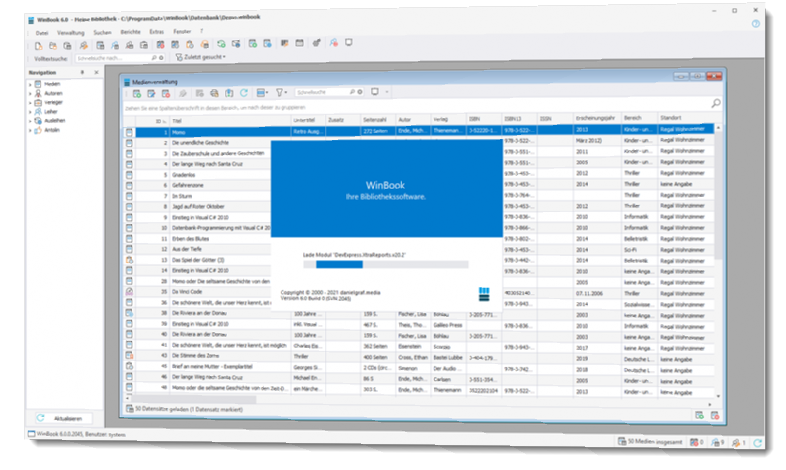Sort by the Titel column header
Screen dimensions: 786x470
pyautogui.click(x=230, y=121)
